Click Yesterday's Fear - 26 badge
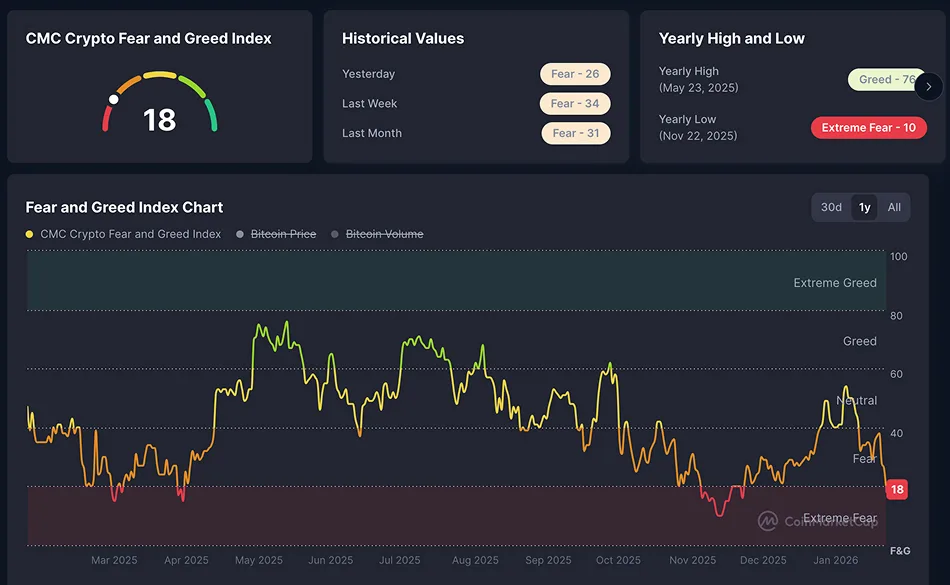Screen dimensions: 950x585 [x=575, y=74]
